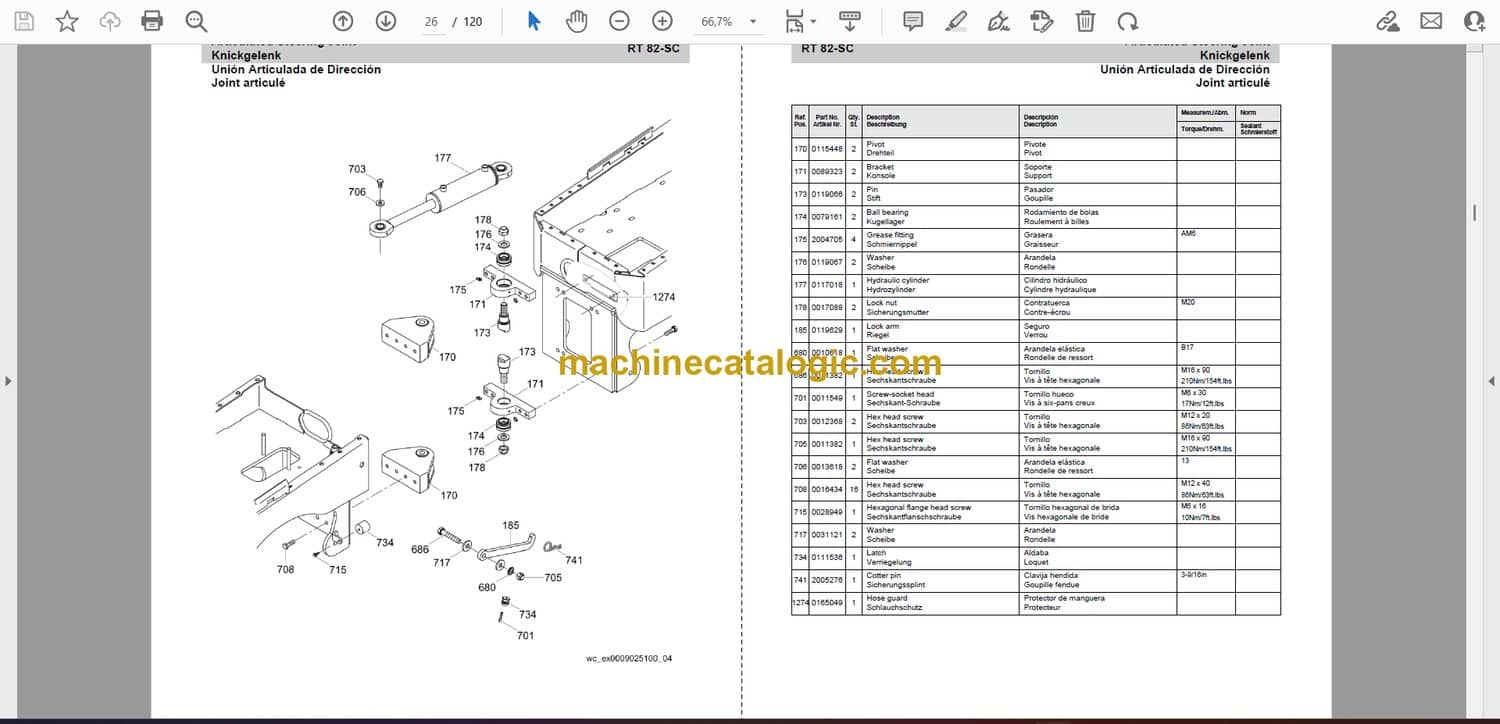Add a sticky note comment

click(x=913, y=21)
